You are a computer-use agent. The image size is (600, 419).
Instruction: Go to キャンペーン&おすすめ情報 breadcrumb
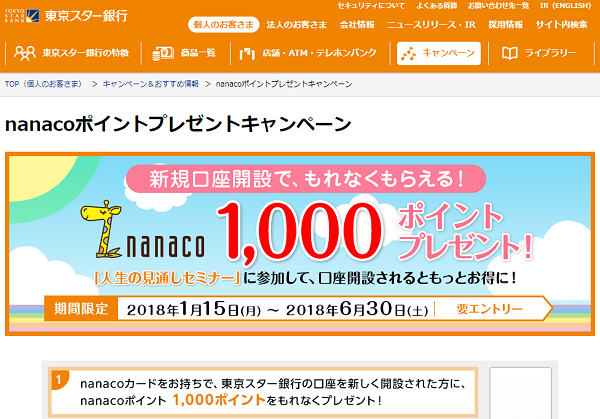pos(150,84)
